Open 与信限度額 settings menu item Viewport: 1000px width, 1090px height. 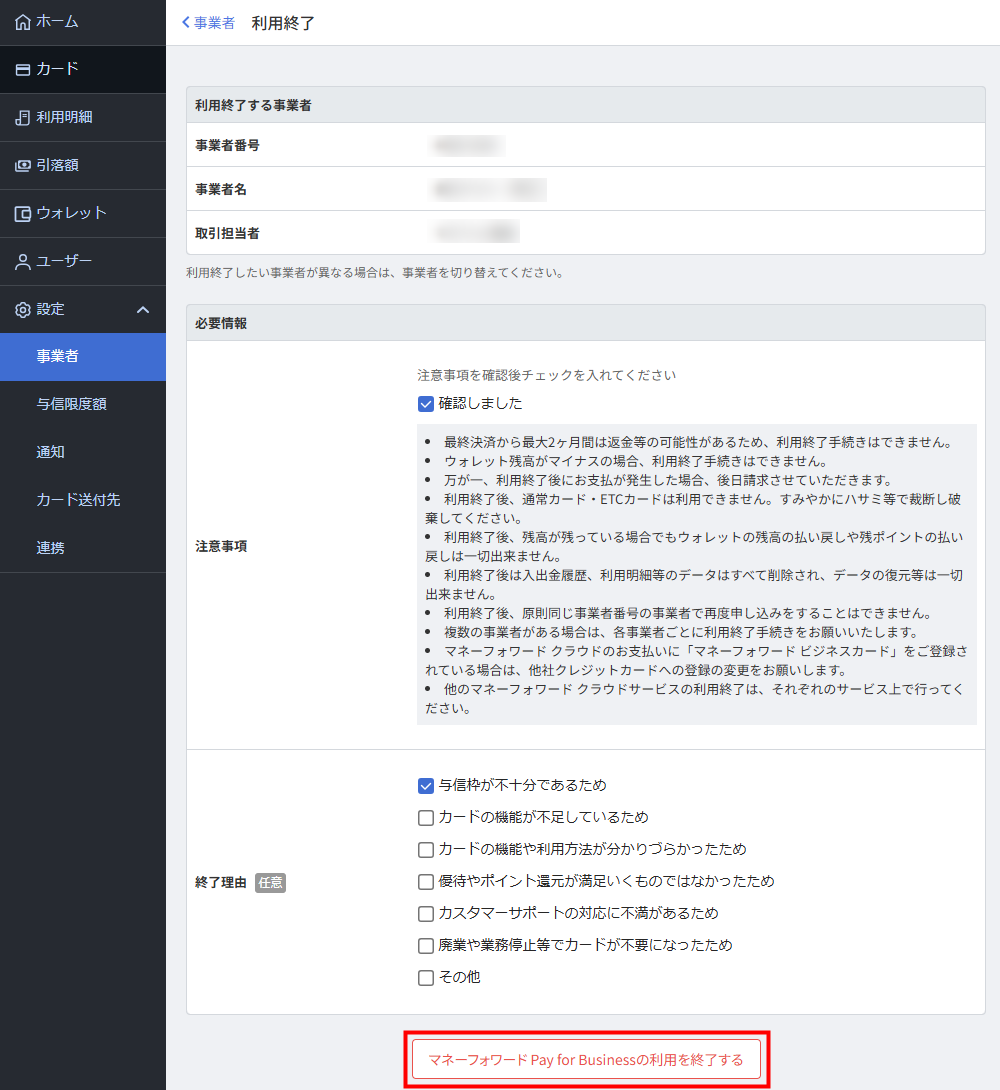click(71, 404)
